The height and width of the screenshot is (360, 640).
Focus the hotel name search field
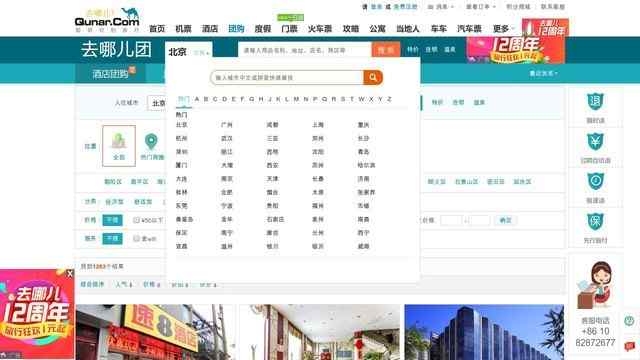pyautogui.click(x=305, y=50)
